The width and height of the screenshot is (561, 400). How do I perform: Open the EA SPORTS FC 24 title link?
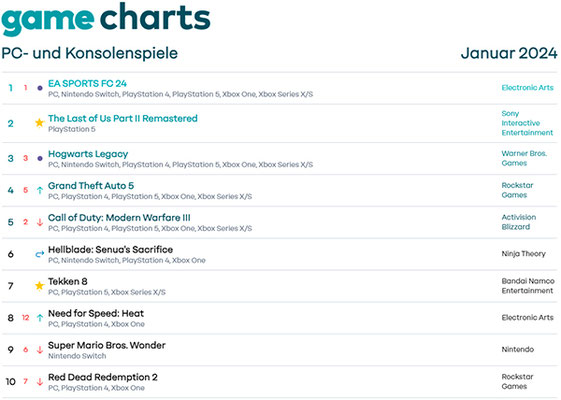pos(87,83)
